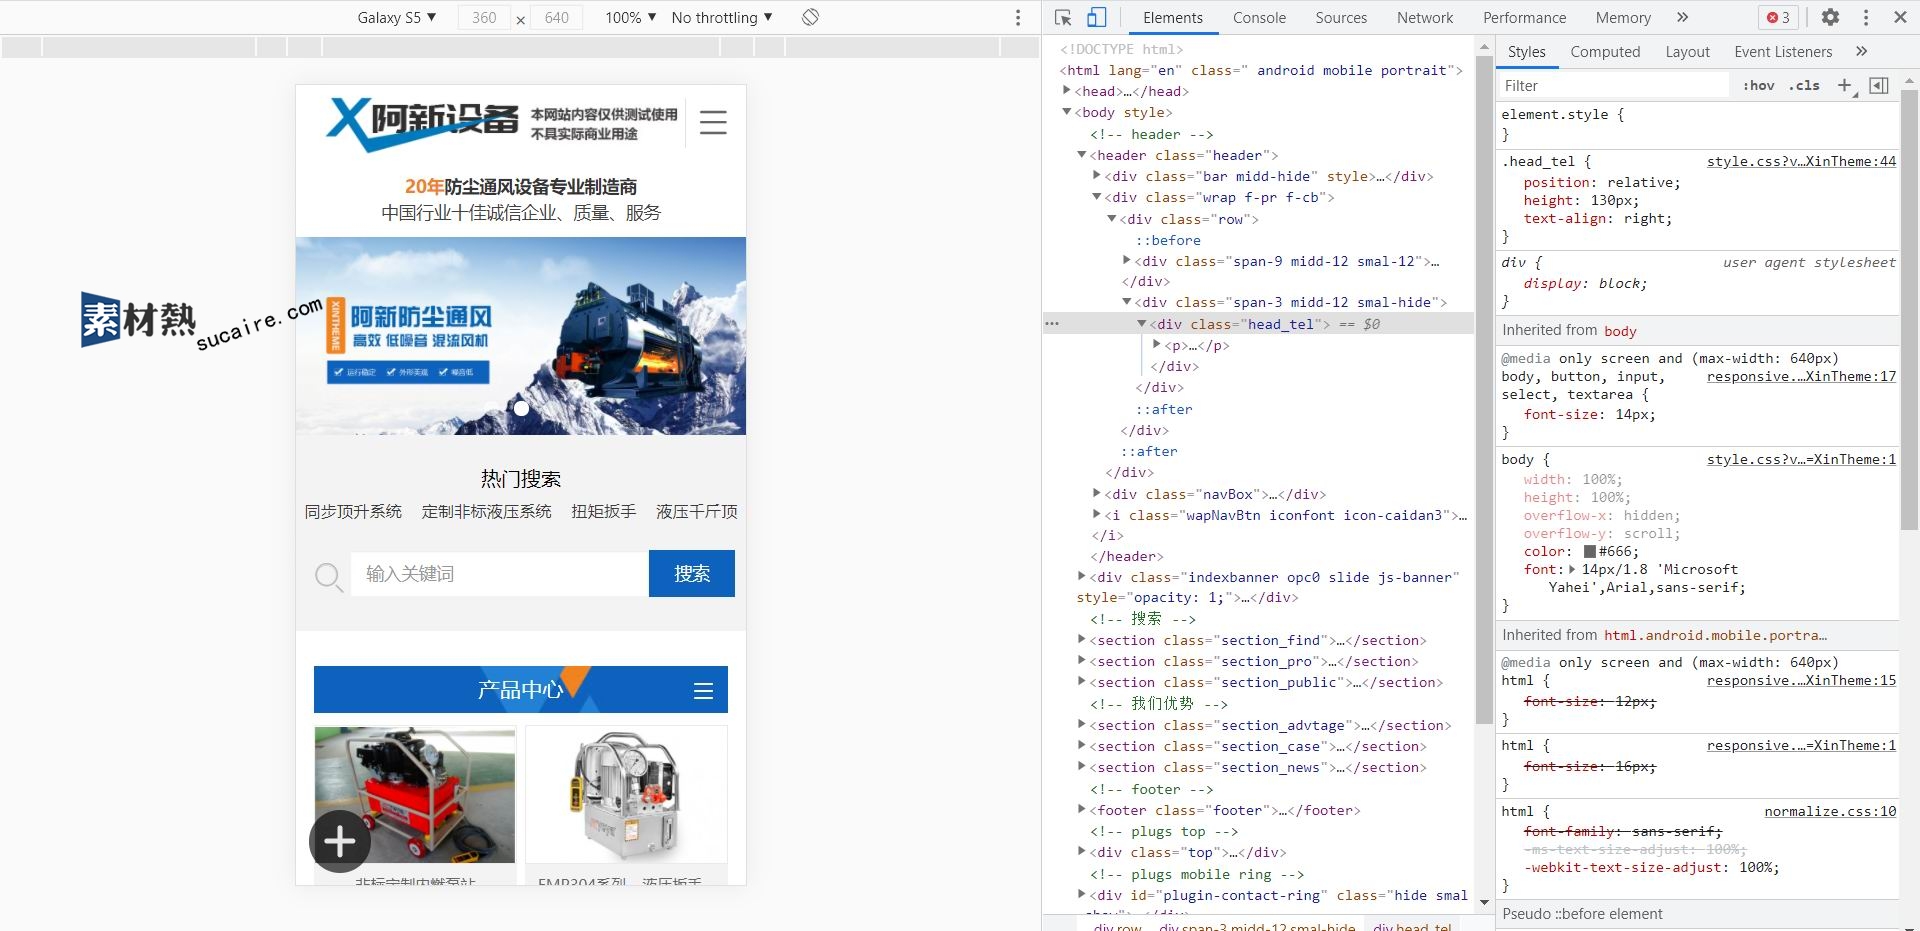Viewport: 1920px width, 931px height.
Task: Open the style.css?v…XinTheme:44 source link
Action: 1801,161
